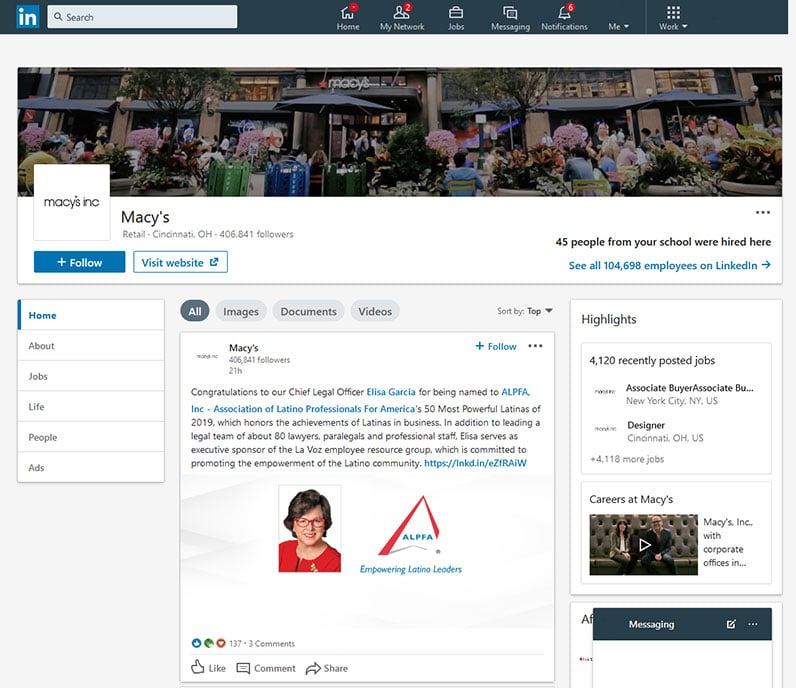Click Elisa Garcia's portrait image
This screenshot has width=796, height=688.
pos(310,529)
